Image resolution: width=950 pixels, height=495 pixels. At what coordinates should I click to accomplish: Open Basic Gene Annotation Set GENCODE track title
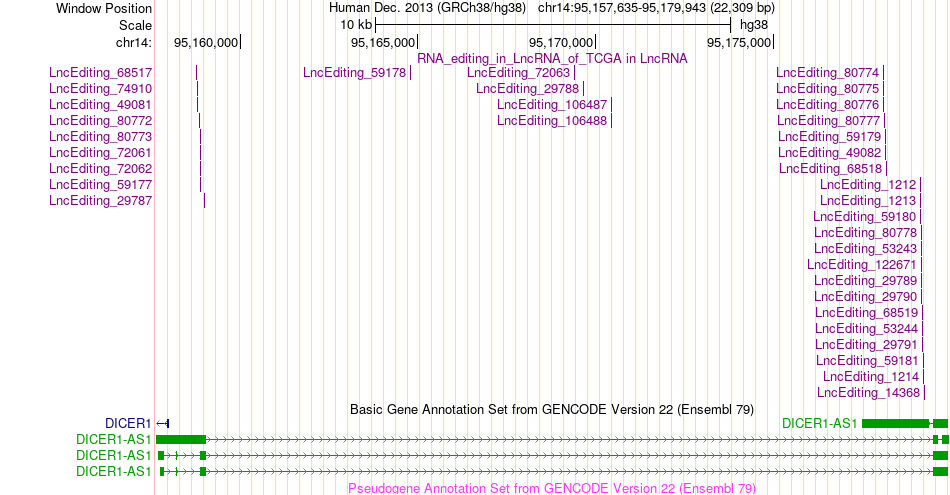(552, 410)
